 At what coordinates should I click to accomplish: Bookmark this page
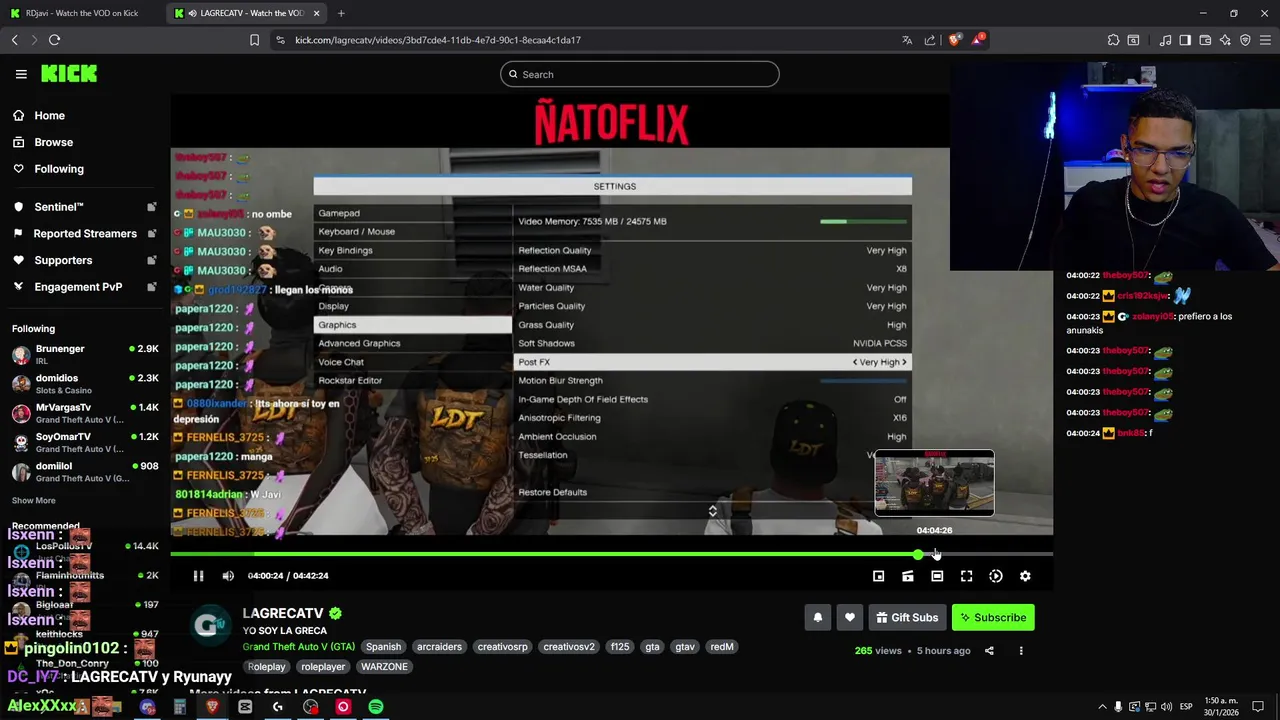coord(254,40)
